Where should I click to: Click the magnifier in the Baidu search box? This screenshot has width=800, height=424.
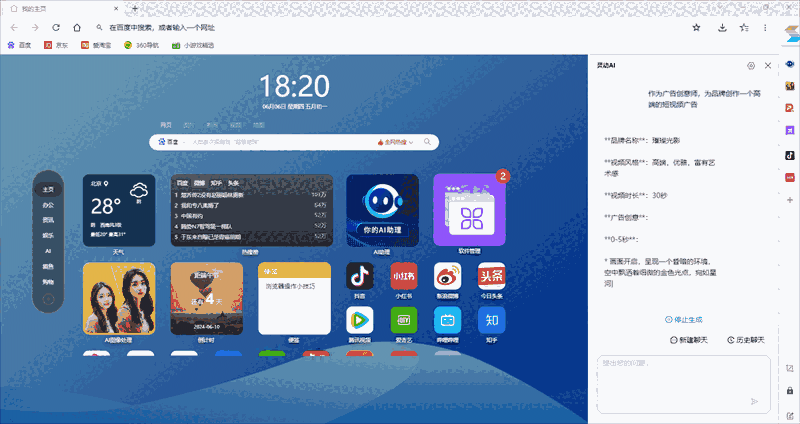427,142
